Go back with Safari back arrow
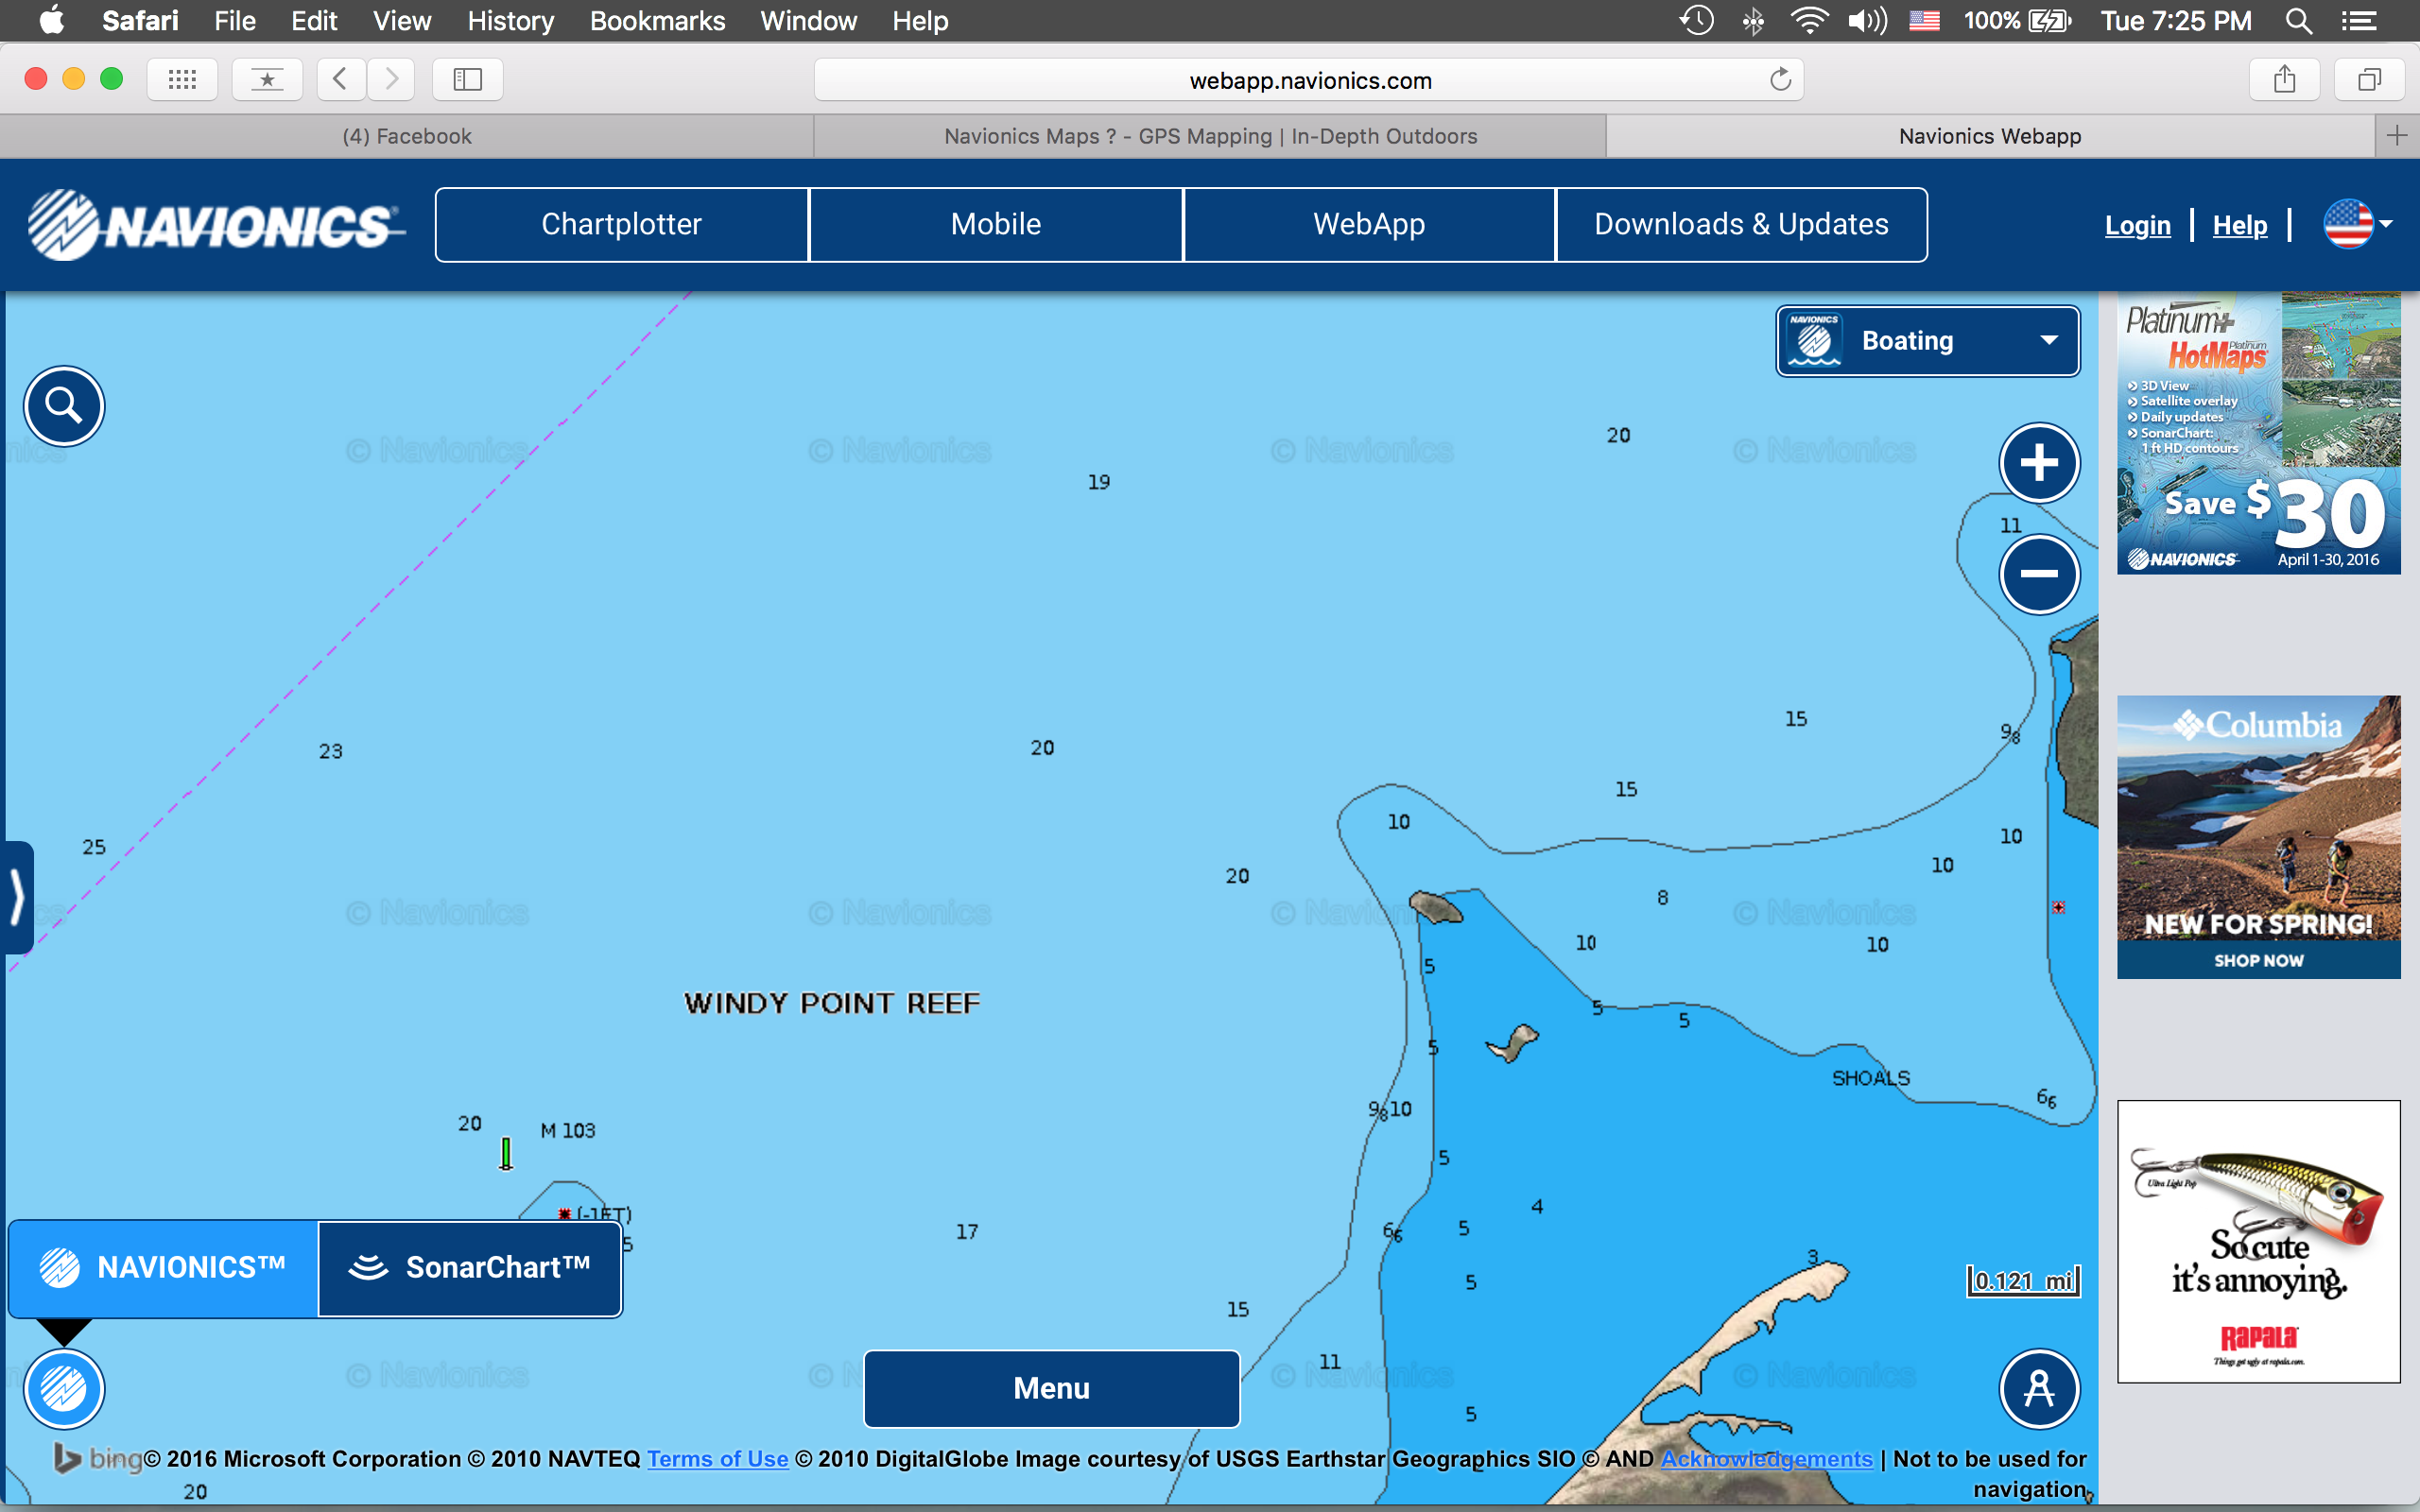The image size is (2420, 1512). [340, 79]
